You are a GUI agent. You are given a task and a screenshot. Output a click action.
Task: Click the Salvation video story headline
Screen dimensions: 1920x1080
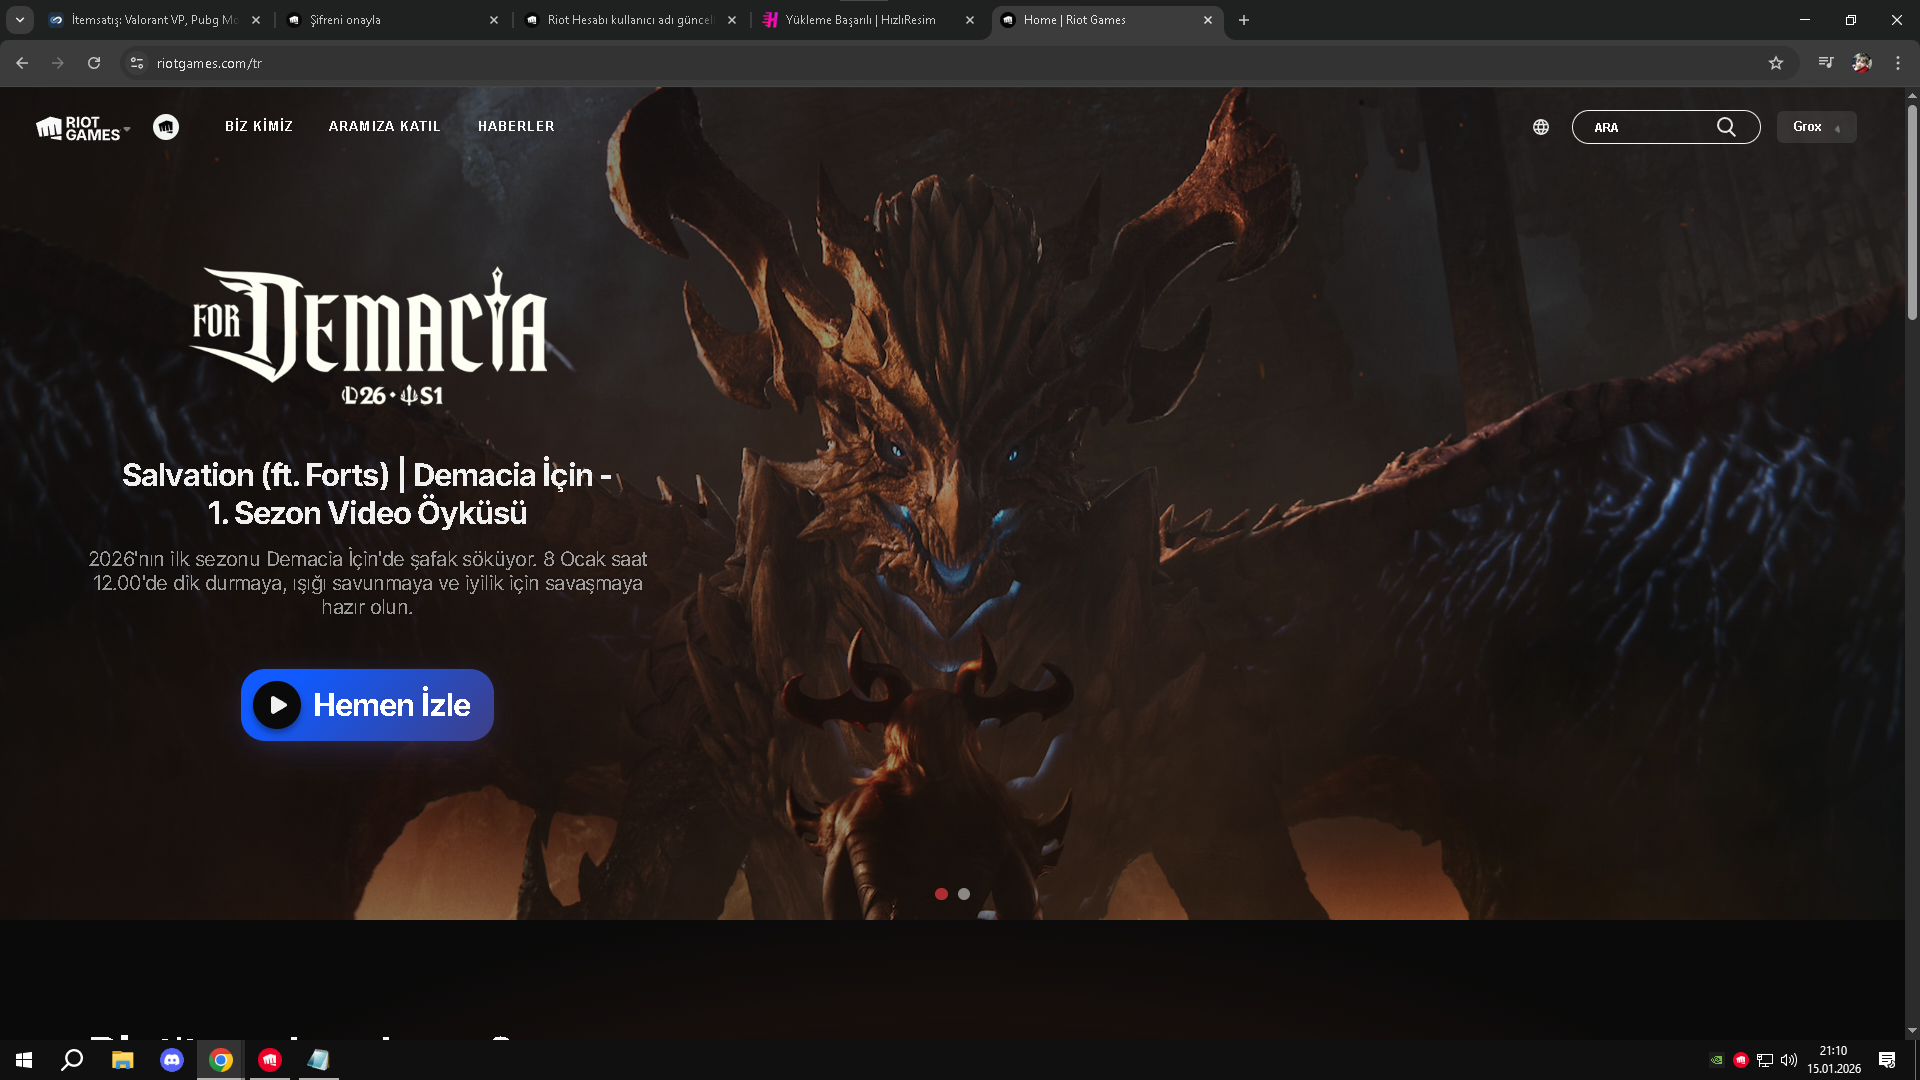(x=367, y=494)
